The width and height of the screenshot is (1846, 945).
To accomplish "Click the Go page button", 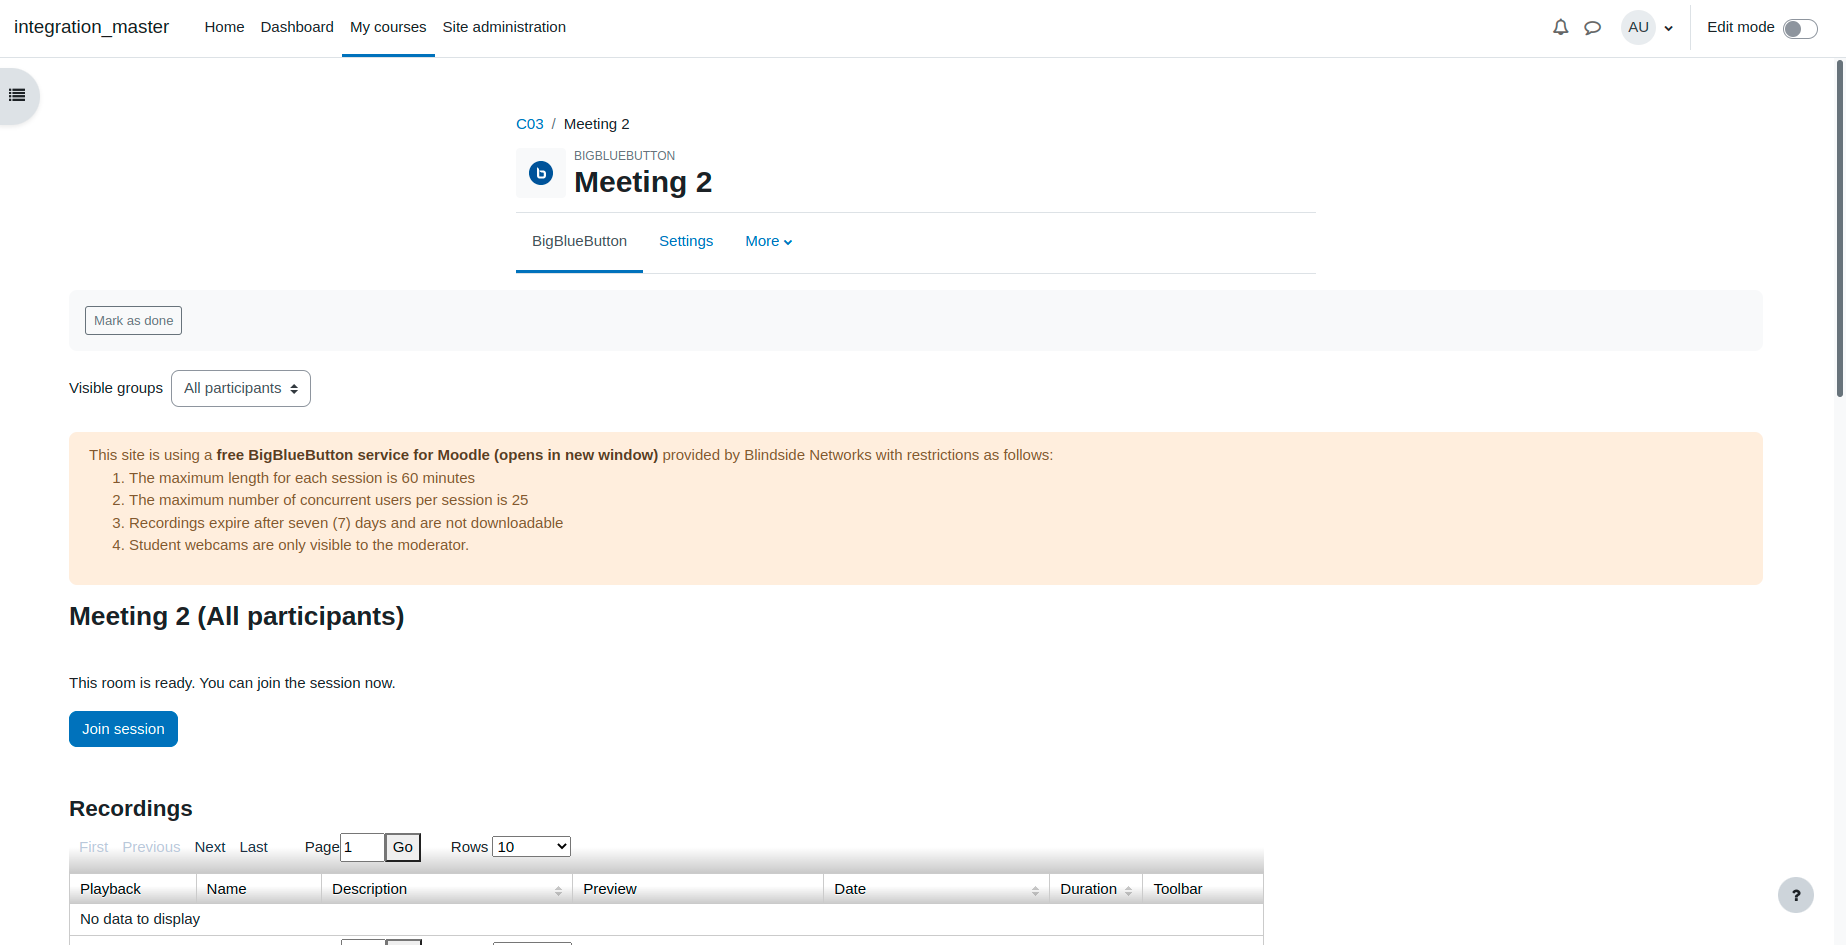I will coord(403,847).
